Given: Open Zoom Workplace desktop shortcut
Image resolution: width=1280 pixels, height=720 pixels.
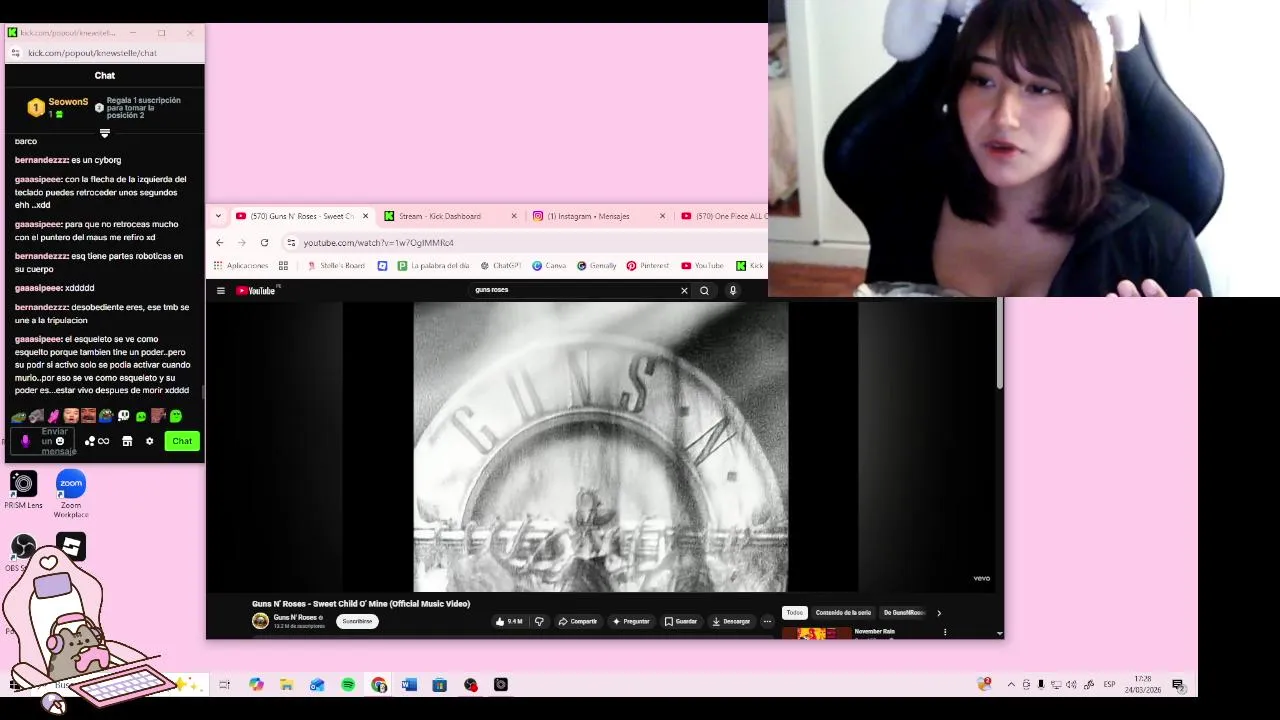Looking at the screenshot, I should [x=71, y=493].
